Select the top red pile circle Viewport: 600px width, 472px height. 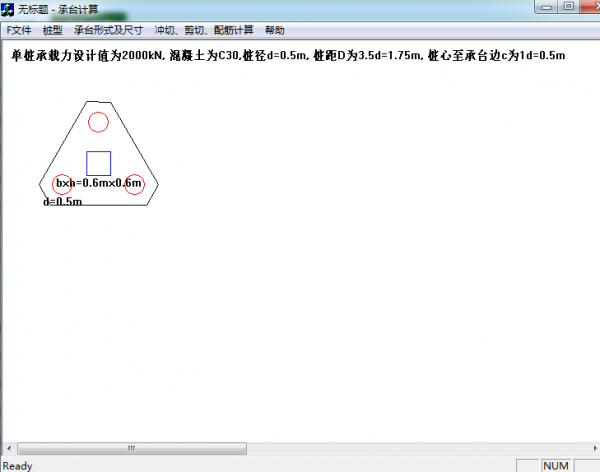(98, 122)
